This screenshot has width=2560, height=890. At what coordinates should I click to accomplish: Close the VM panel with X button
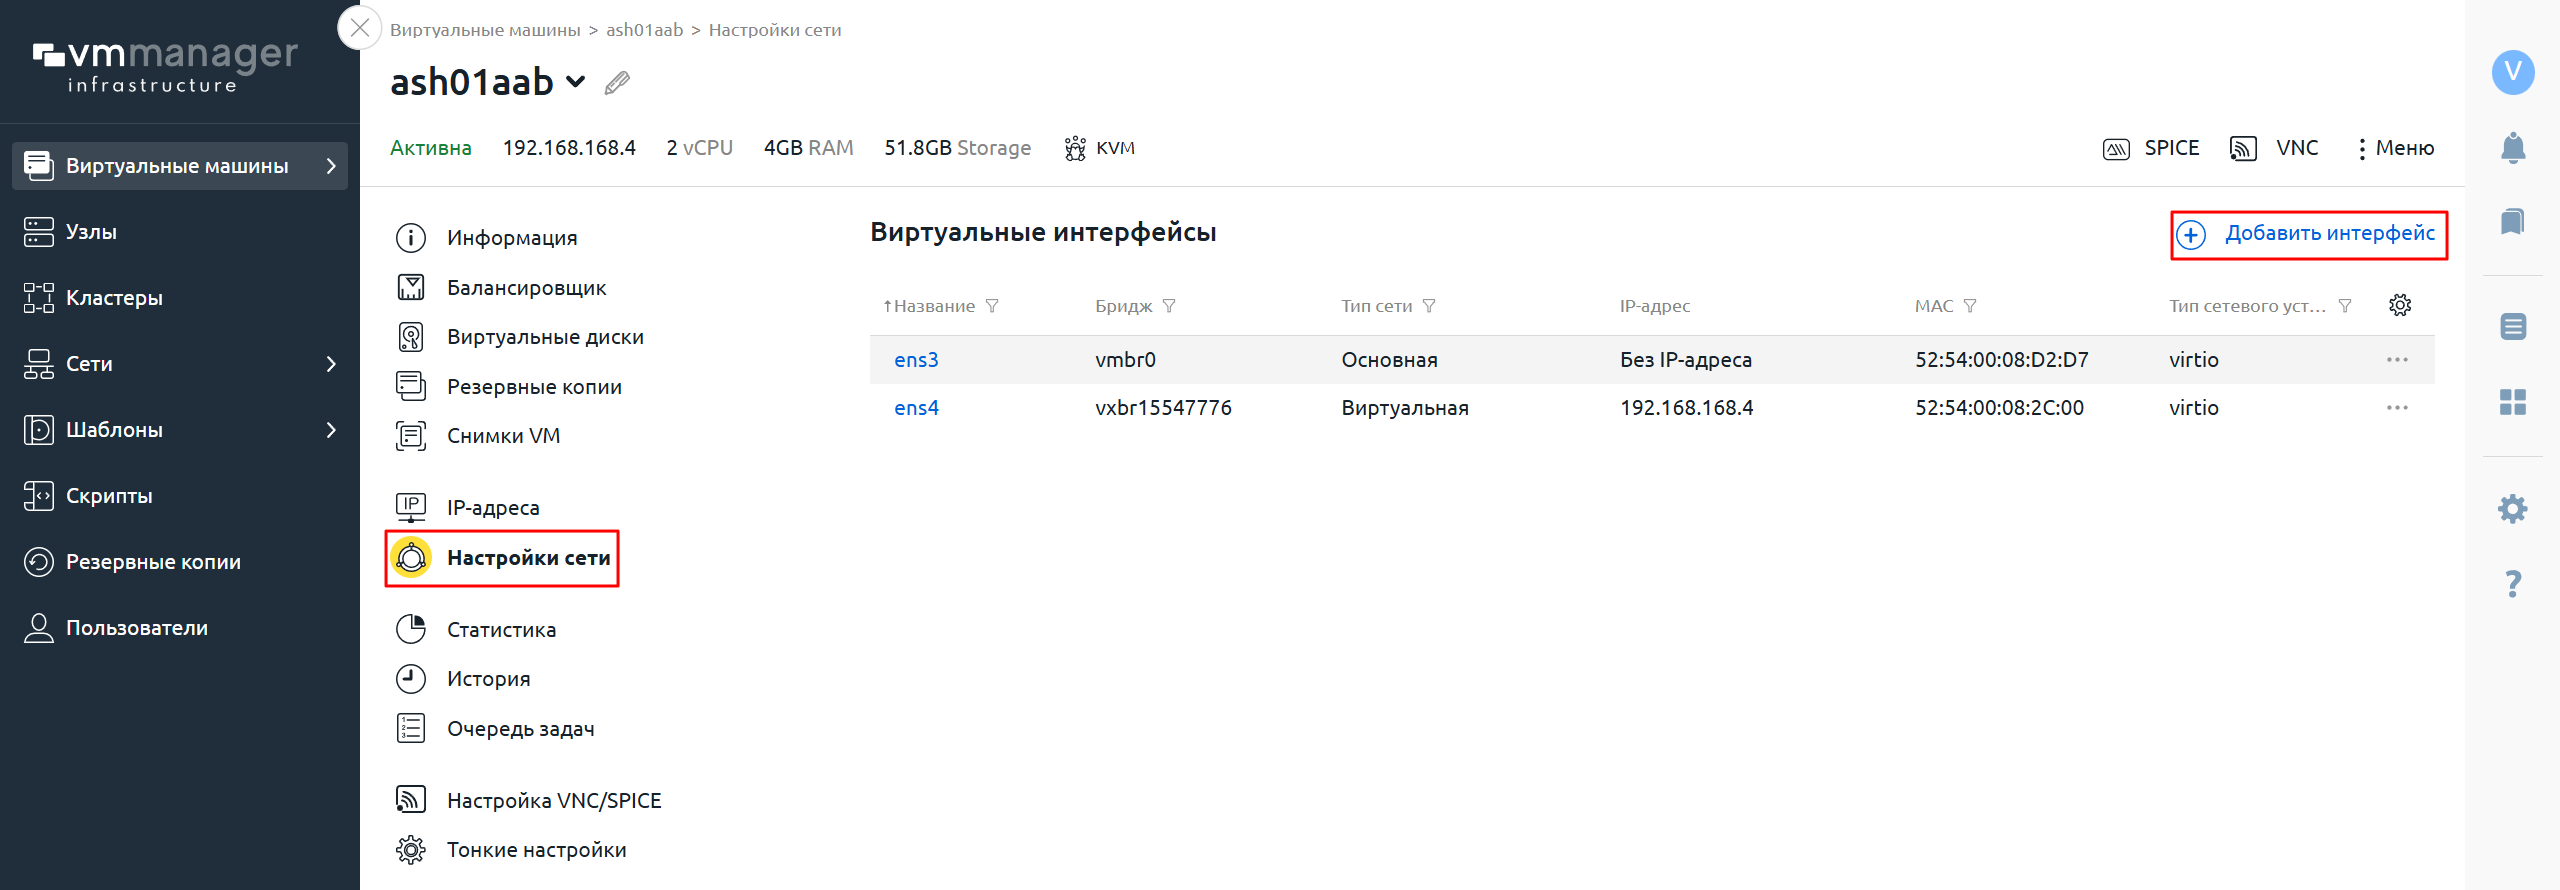[360, 28]
